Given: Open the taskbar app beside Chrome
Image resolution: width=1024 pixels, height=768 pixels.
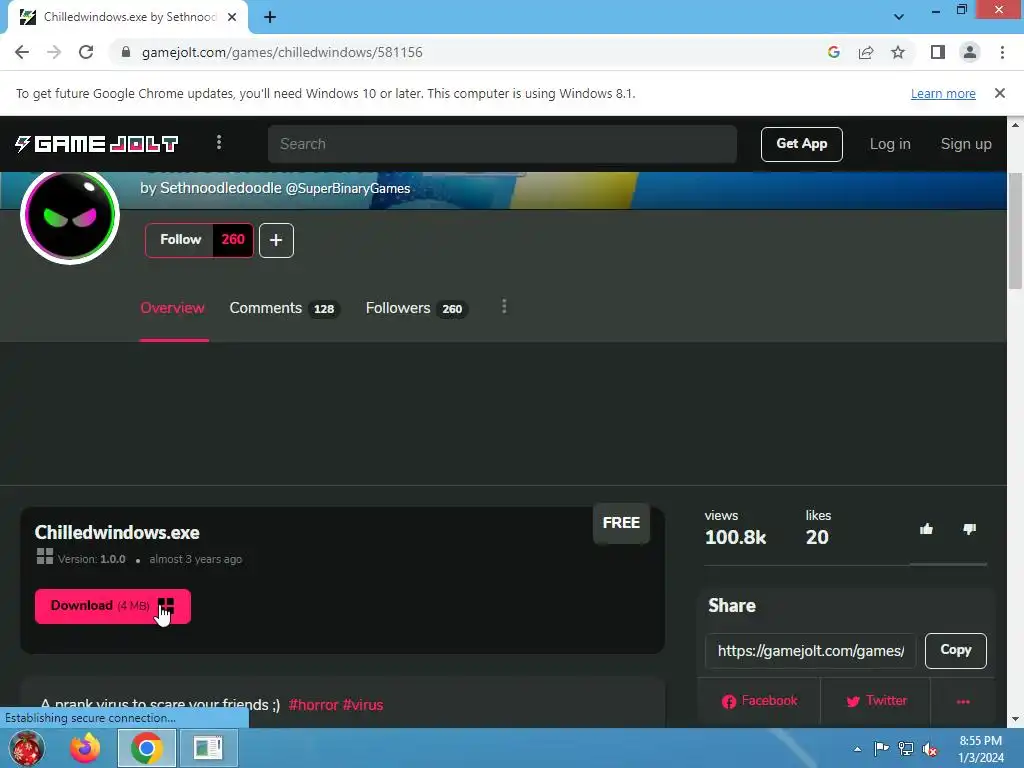Looking at the screenshot, I should coord(208,748).
